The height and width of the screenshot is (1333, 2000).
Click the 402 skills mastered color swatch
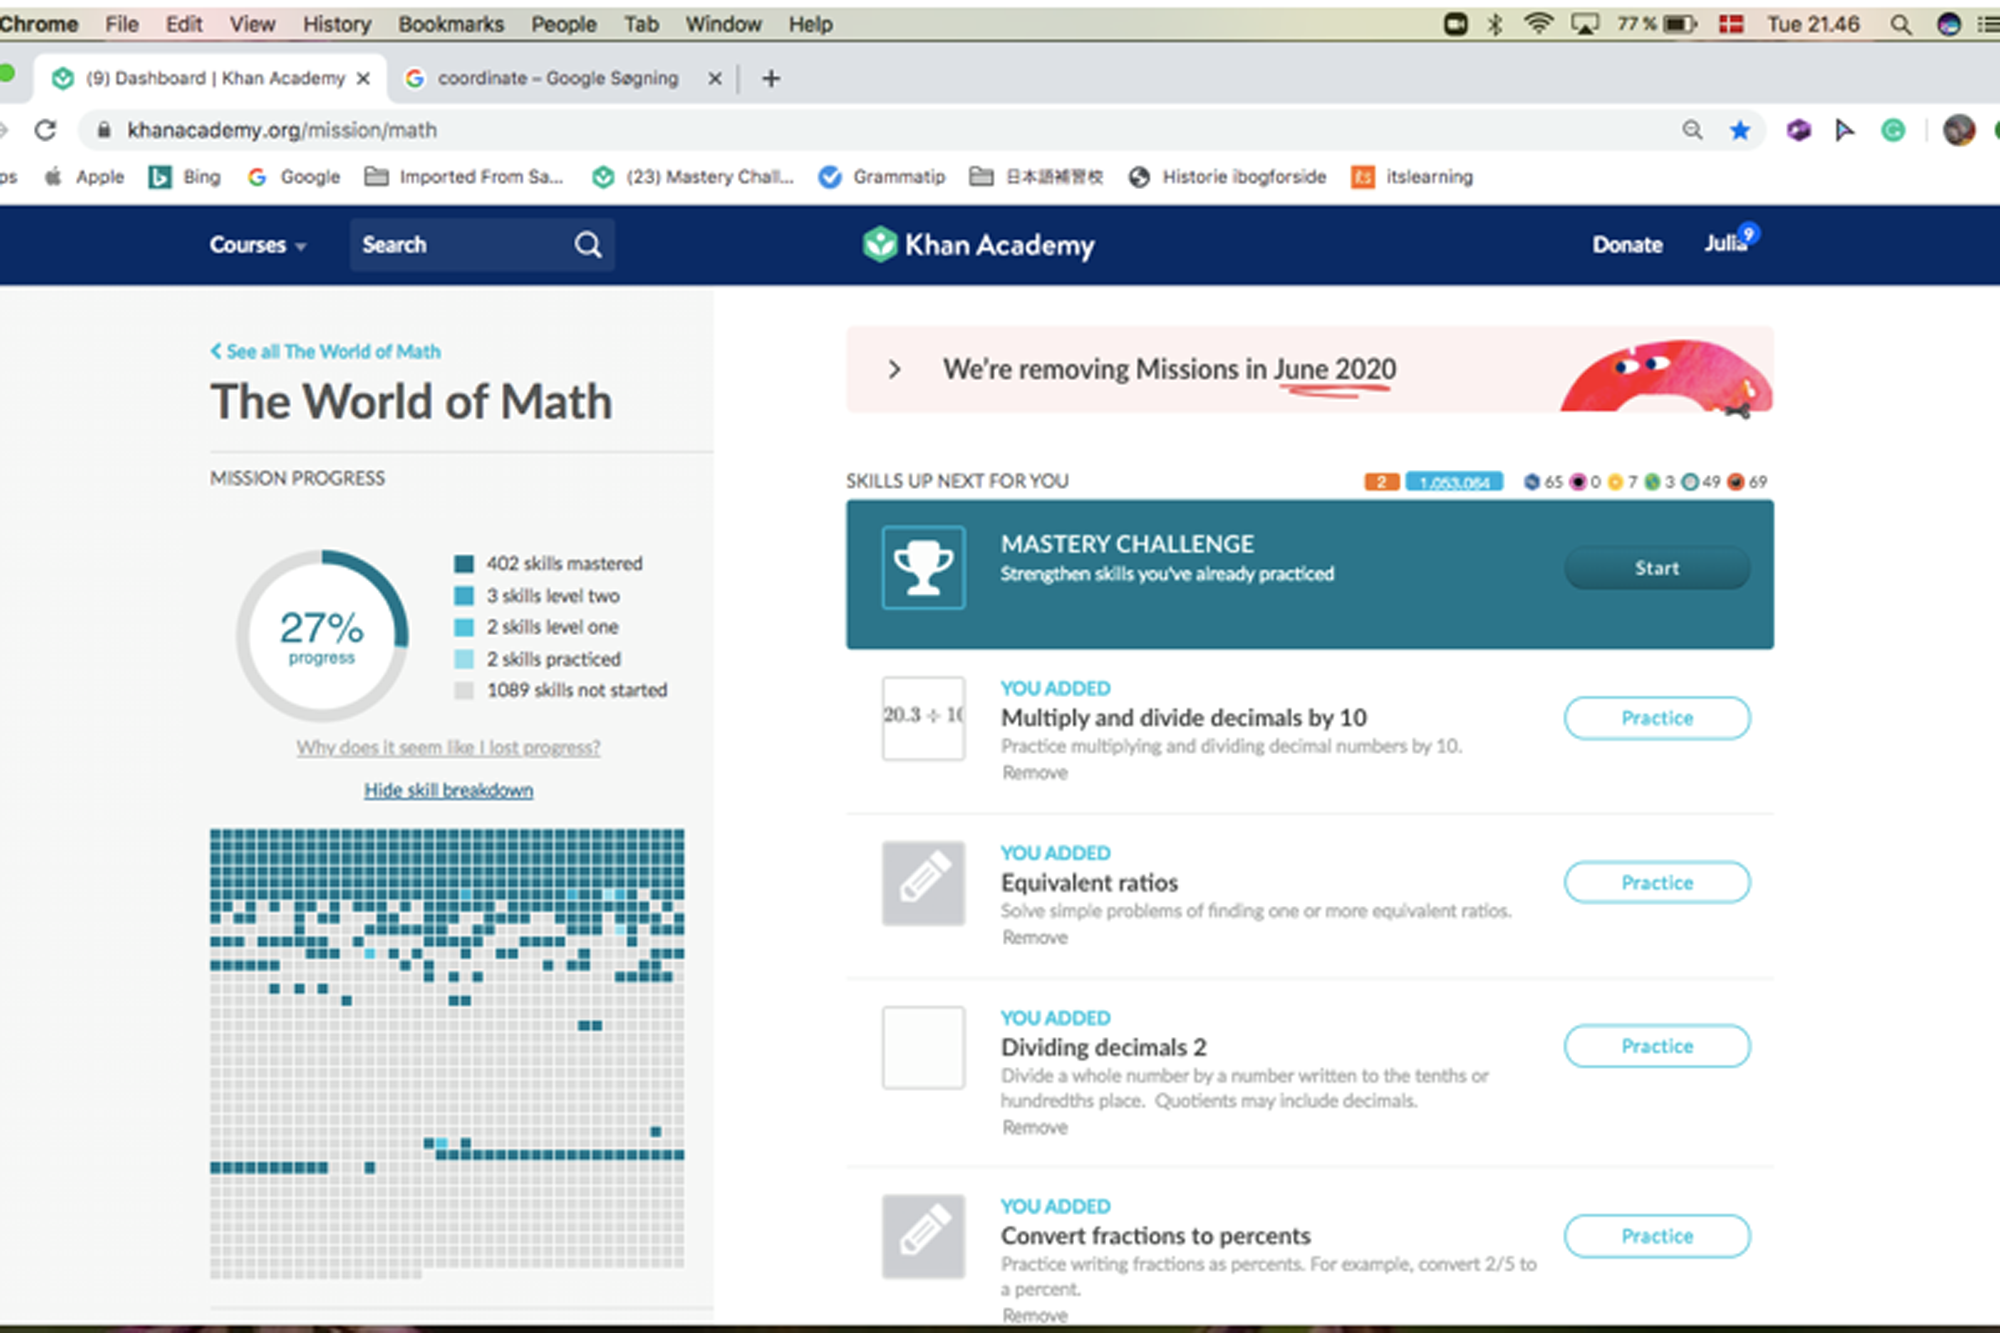point(464,564)
